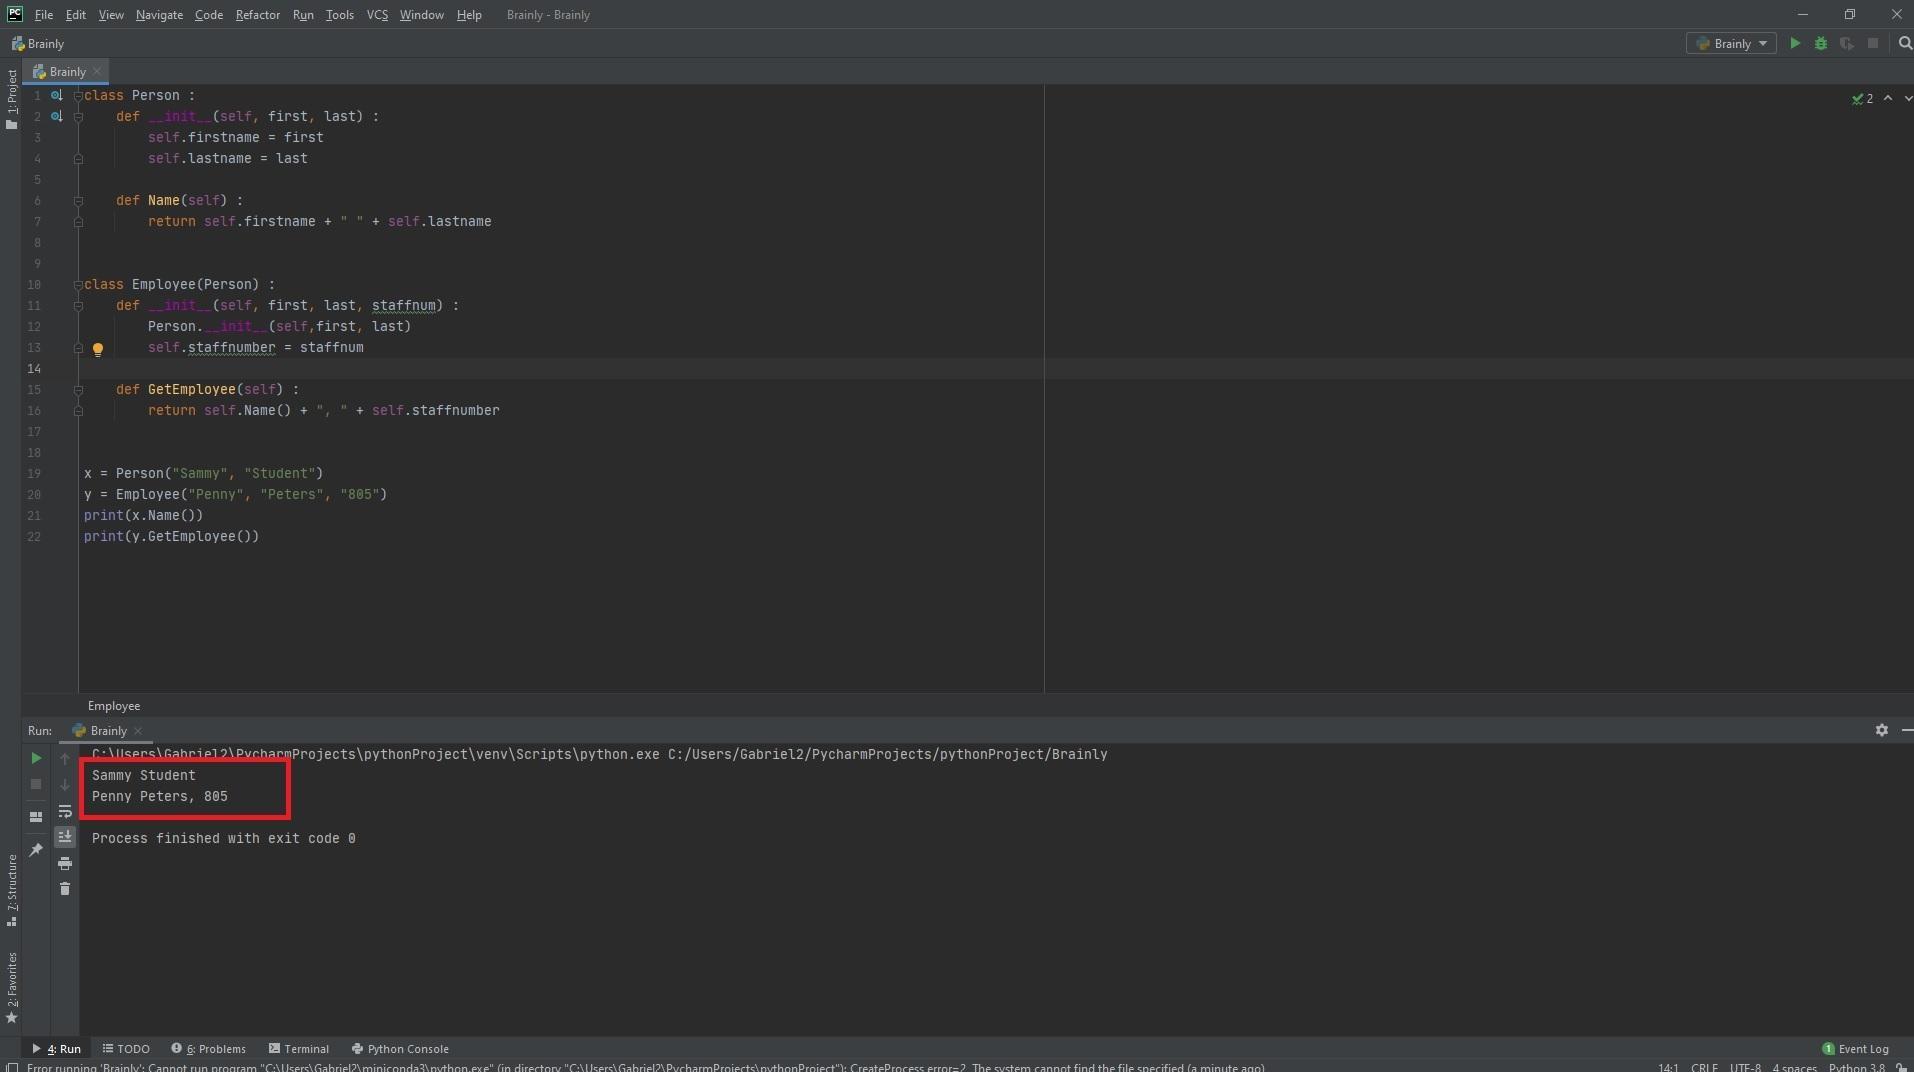The width and height of the screenshot is (1914, 1072).
Task: Toggle the Project tool window sidebar
Action: (11, 98)
